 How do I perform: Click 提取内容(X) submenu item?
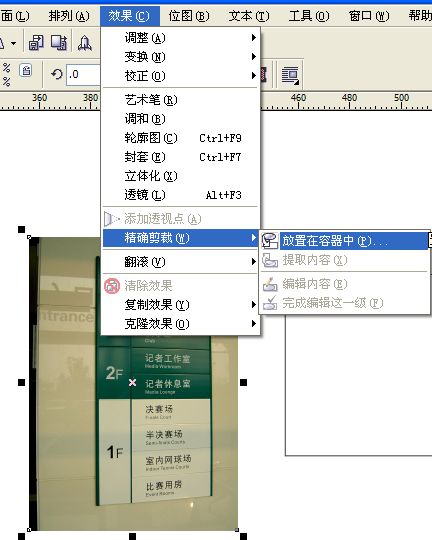344,260
